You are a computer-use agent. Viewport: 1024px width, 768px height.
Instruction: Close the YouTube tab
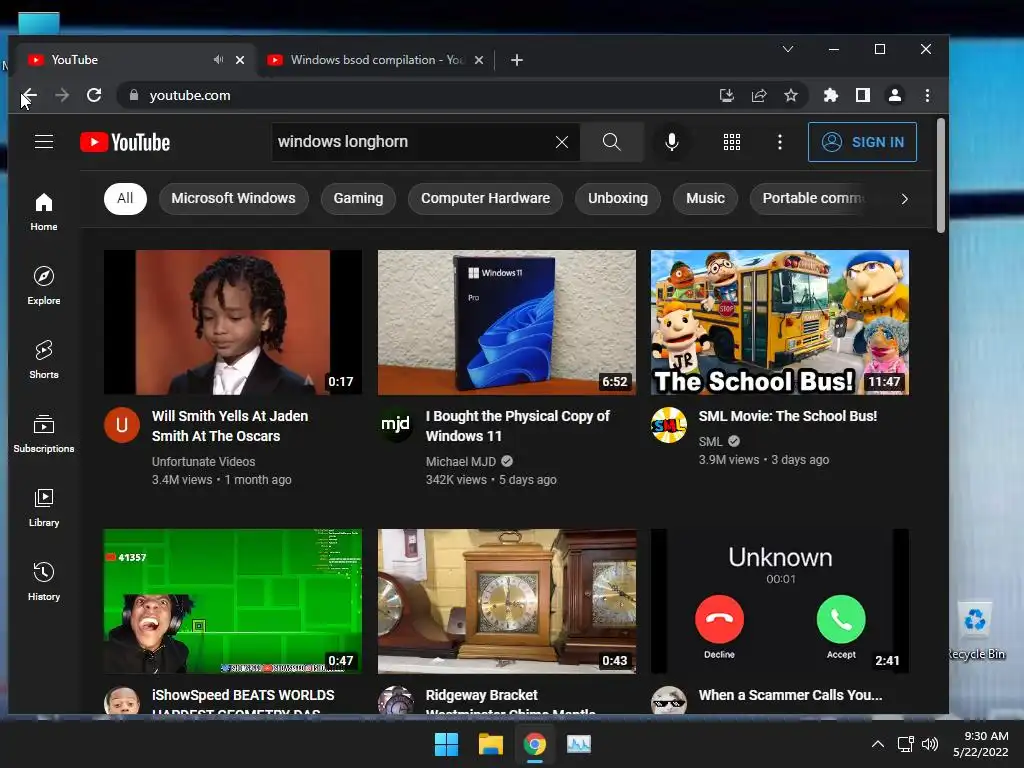click(x=240, y=59)
